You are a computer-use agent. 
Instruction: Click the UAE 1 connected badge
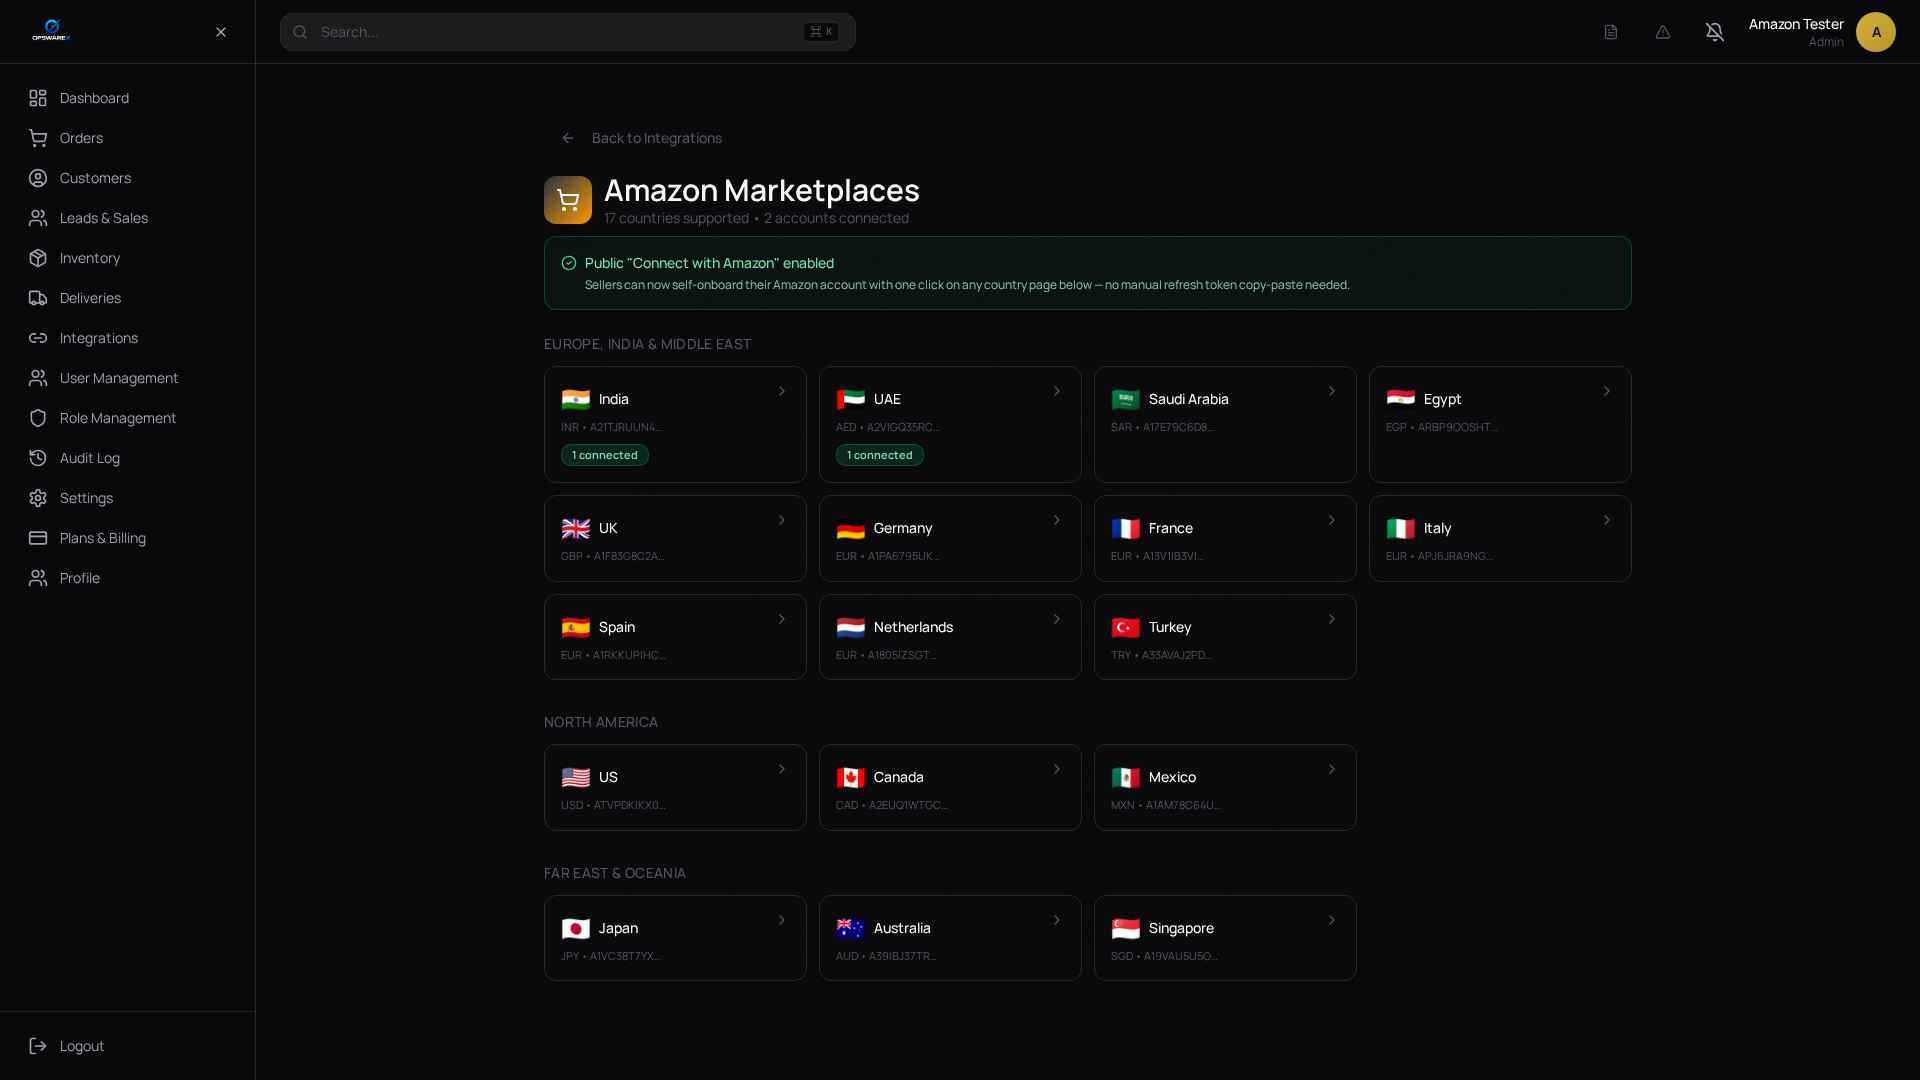coord(880,455)
